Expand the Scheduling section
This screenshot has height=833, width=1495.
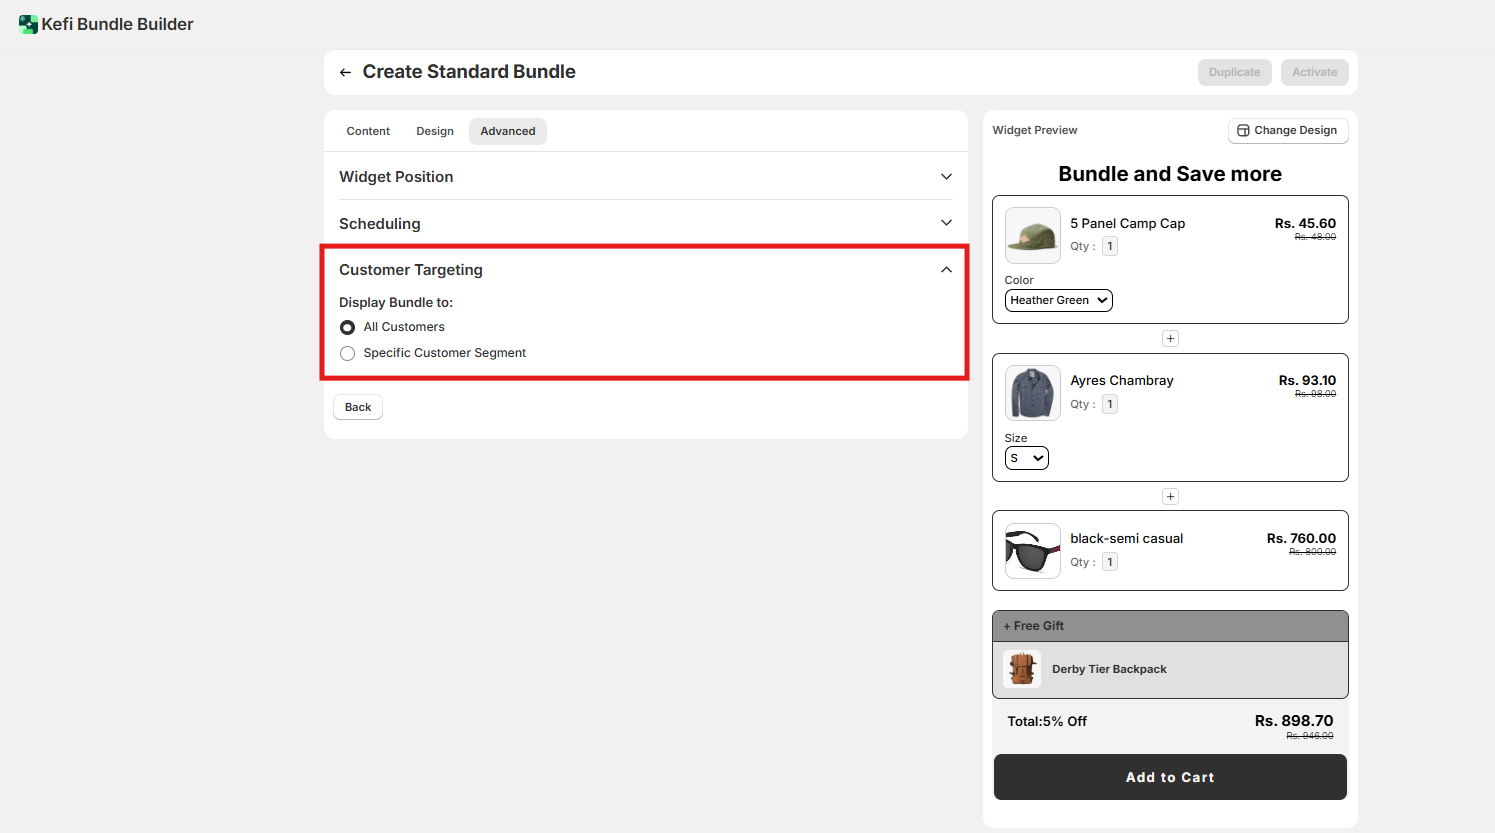(946, 223)
